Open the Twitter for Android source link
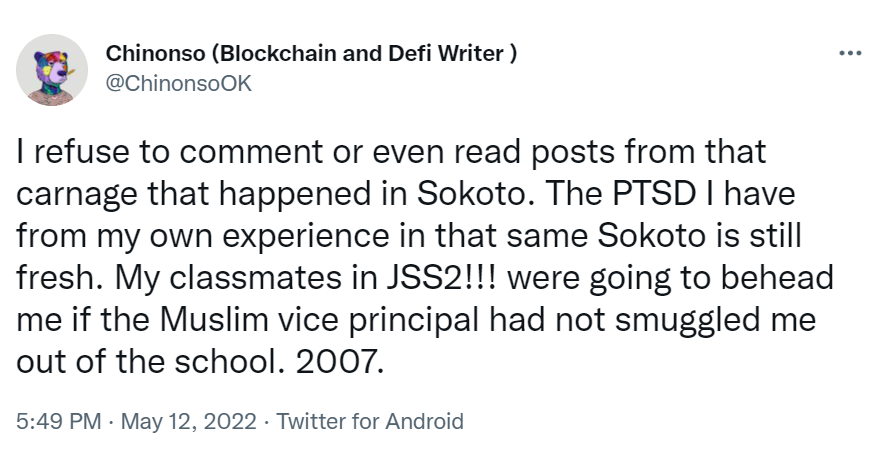This screenshot has height=457, width=873. (x=370, y=421)
